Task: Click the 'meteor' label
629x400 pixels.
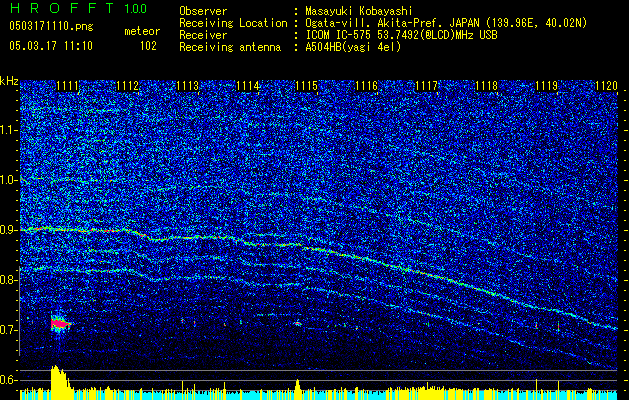Action: point(142,31)
